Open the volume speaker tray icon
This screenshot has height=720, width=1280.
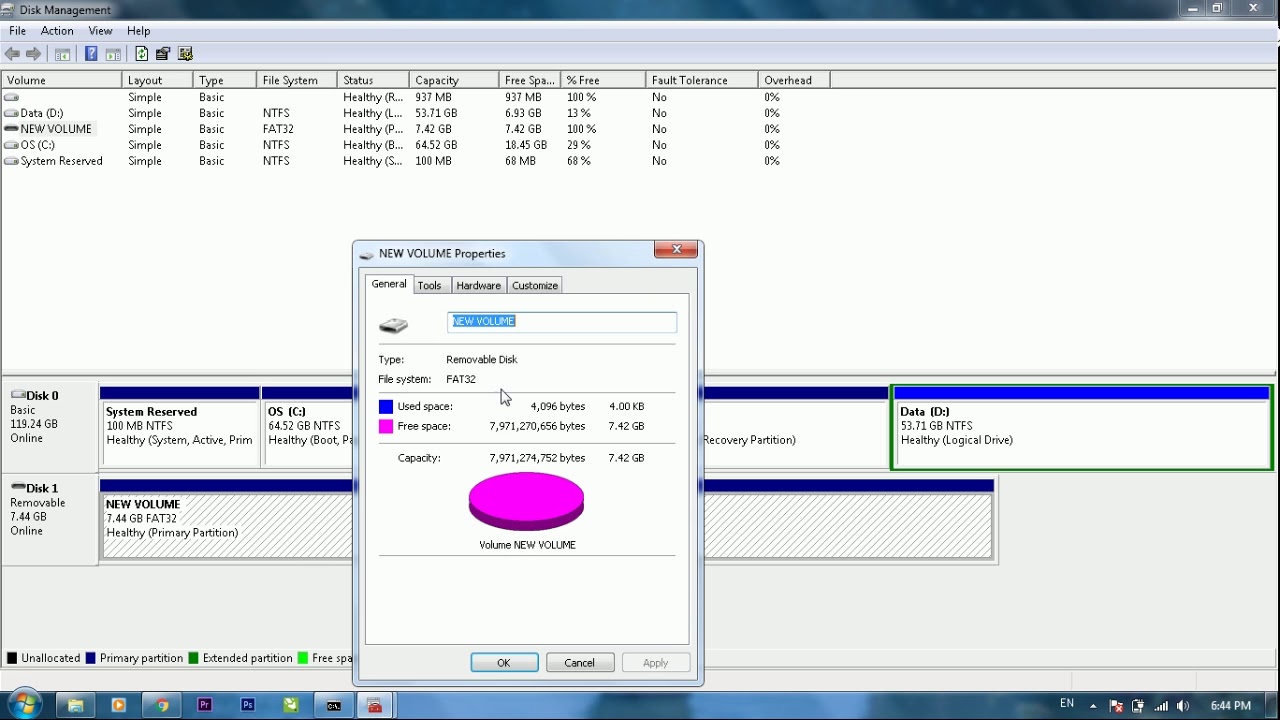click(1183, 706)
